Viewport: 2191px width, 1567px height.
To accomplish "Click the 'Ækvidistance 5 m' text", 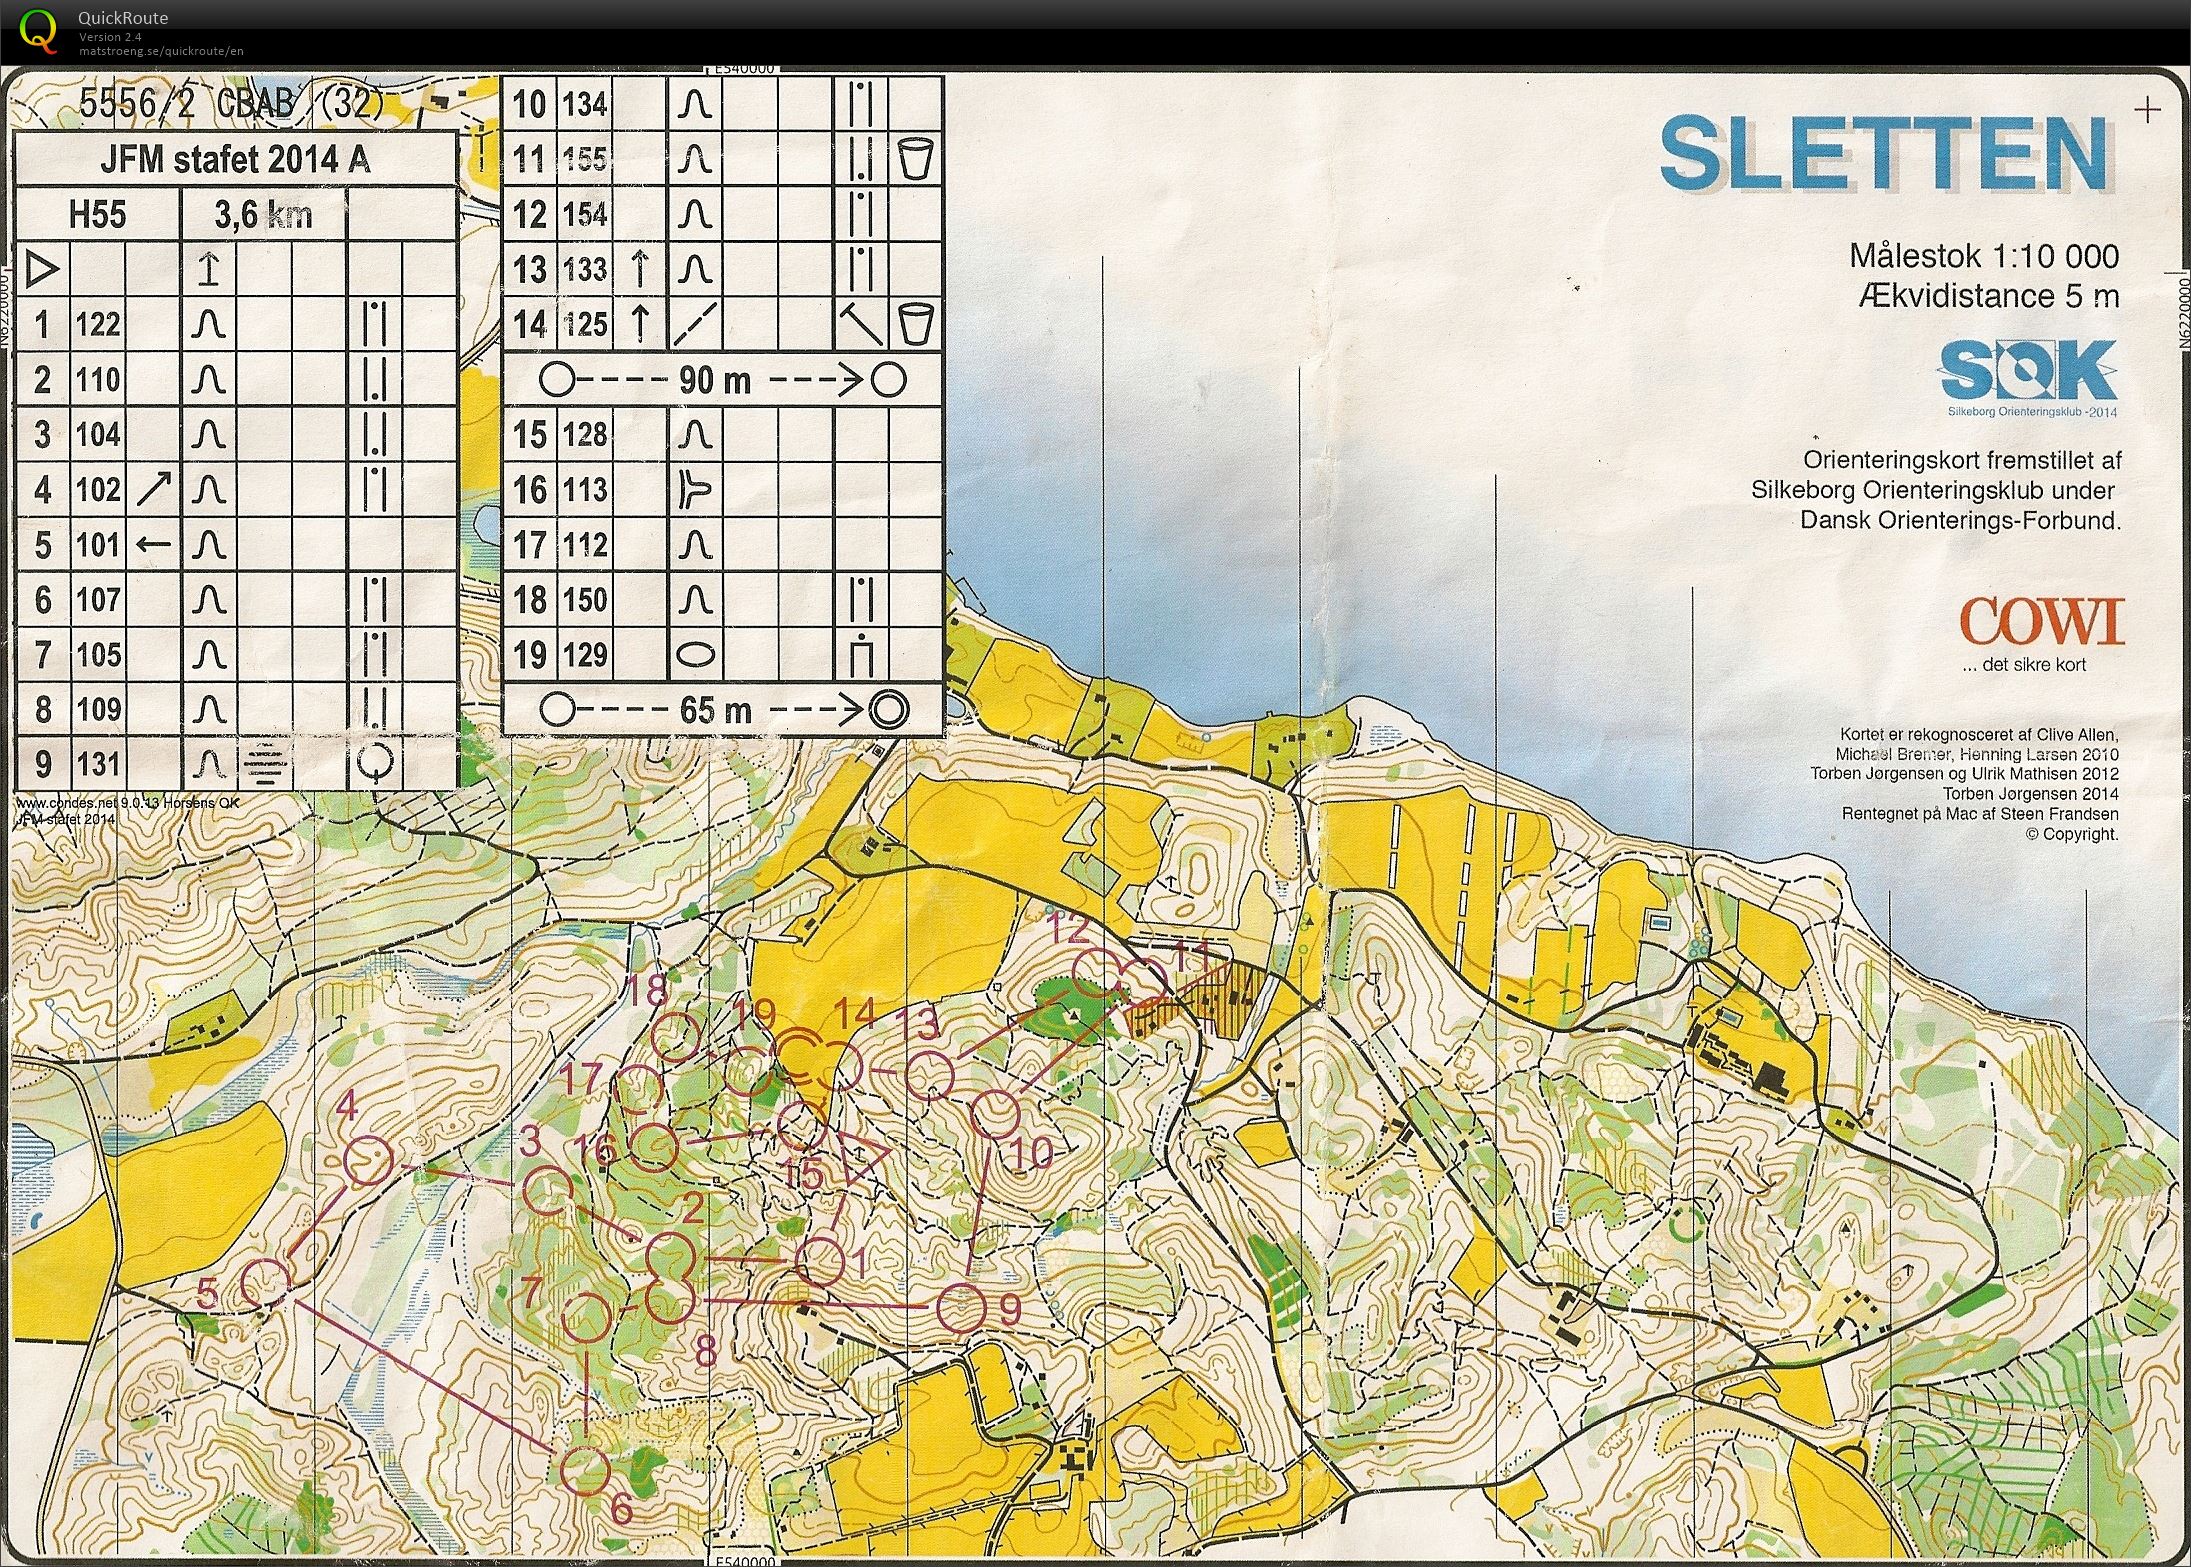I will tap(1989, 296).
